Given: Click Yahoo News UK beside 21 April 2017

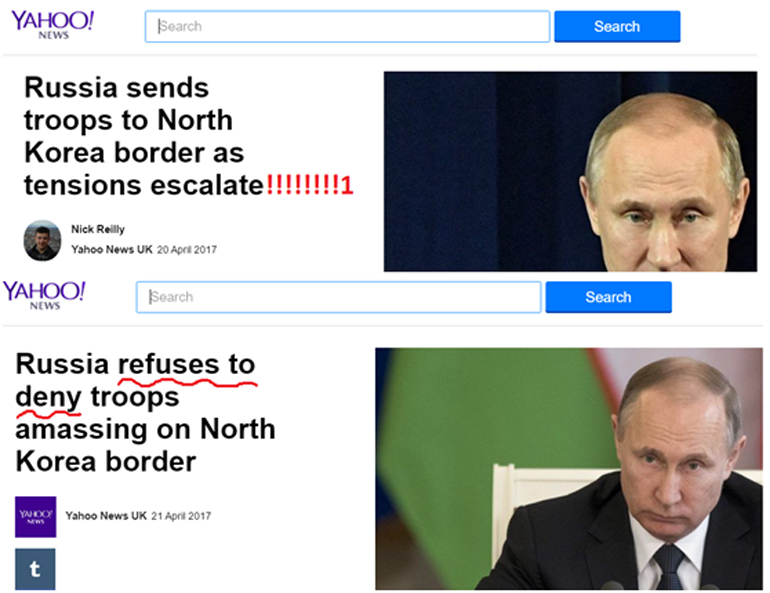Looking at the screenshot, I should tap(106, 515).
